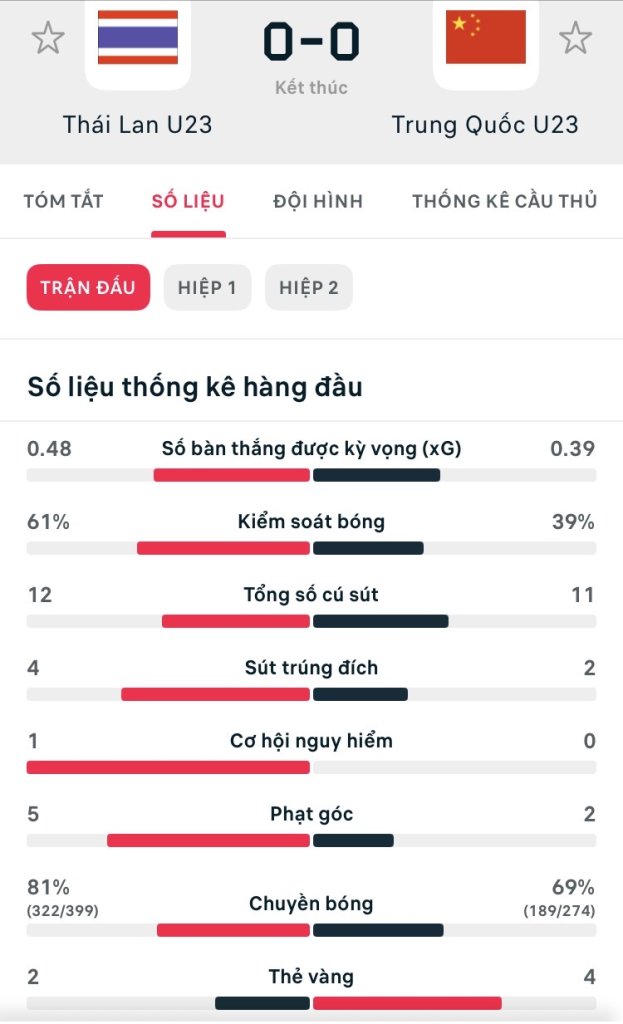Tap the Thailand flag icon
The width and height of the screenshot is (623, 1024).
click(138, 38)
